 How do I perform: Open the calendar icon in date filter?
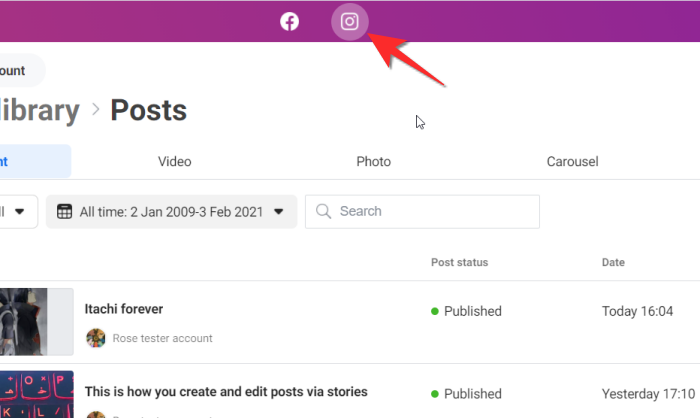(x=64, y=211)
